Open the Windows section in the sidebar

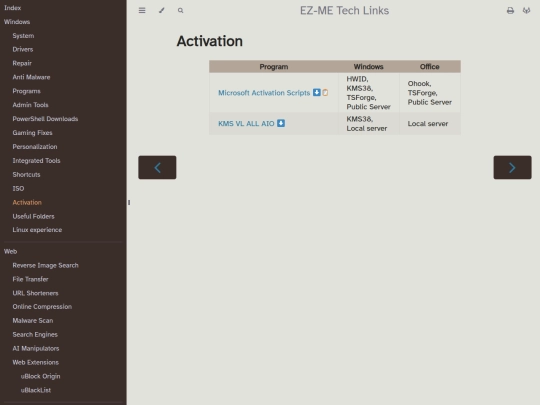(x=17, y=22)
